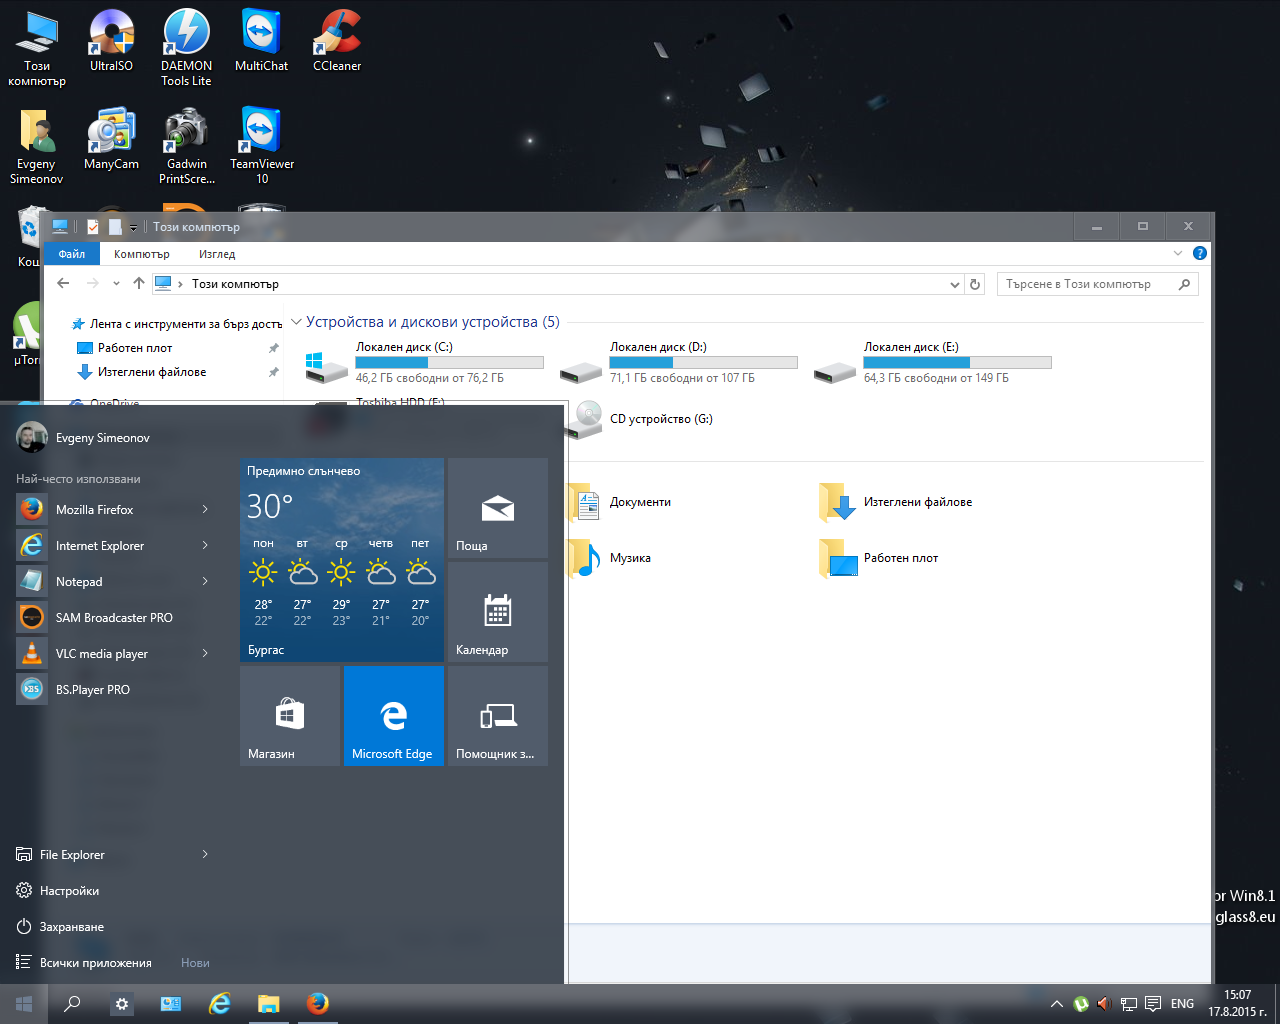Click Windows Start button on taskbar

pyautogui.click(x=24, y=1004)
